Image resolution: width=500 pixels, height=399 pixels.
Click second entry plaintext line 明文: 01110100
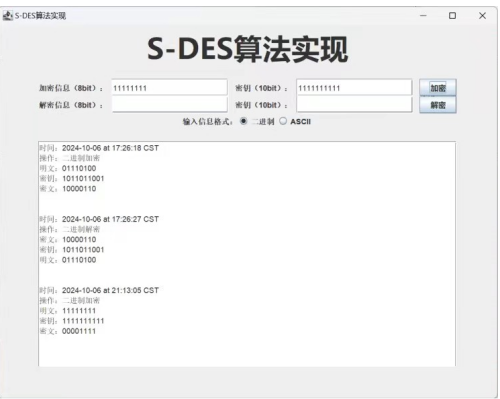68,260
